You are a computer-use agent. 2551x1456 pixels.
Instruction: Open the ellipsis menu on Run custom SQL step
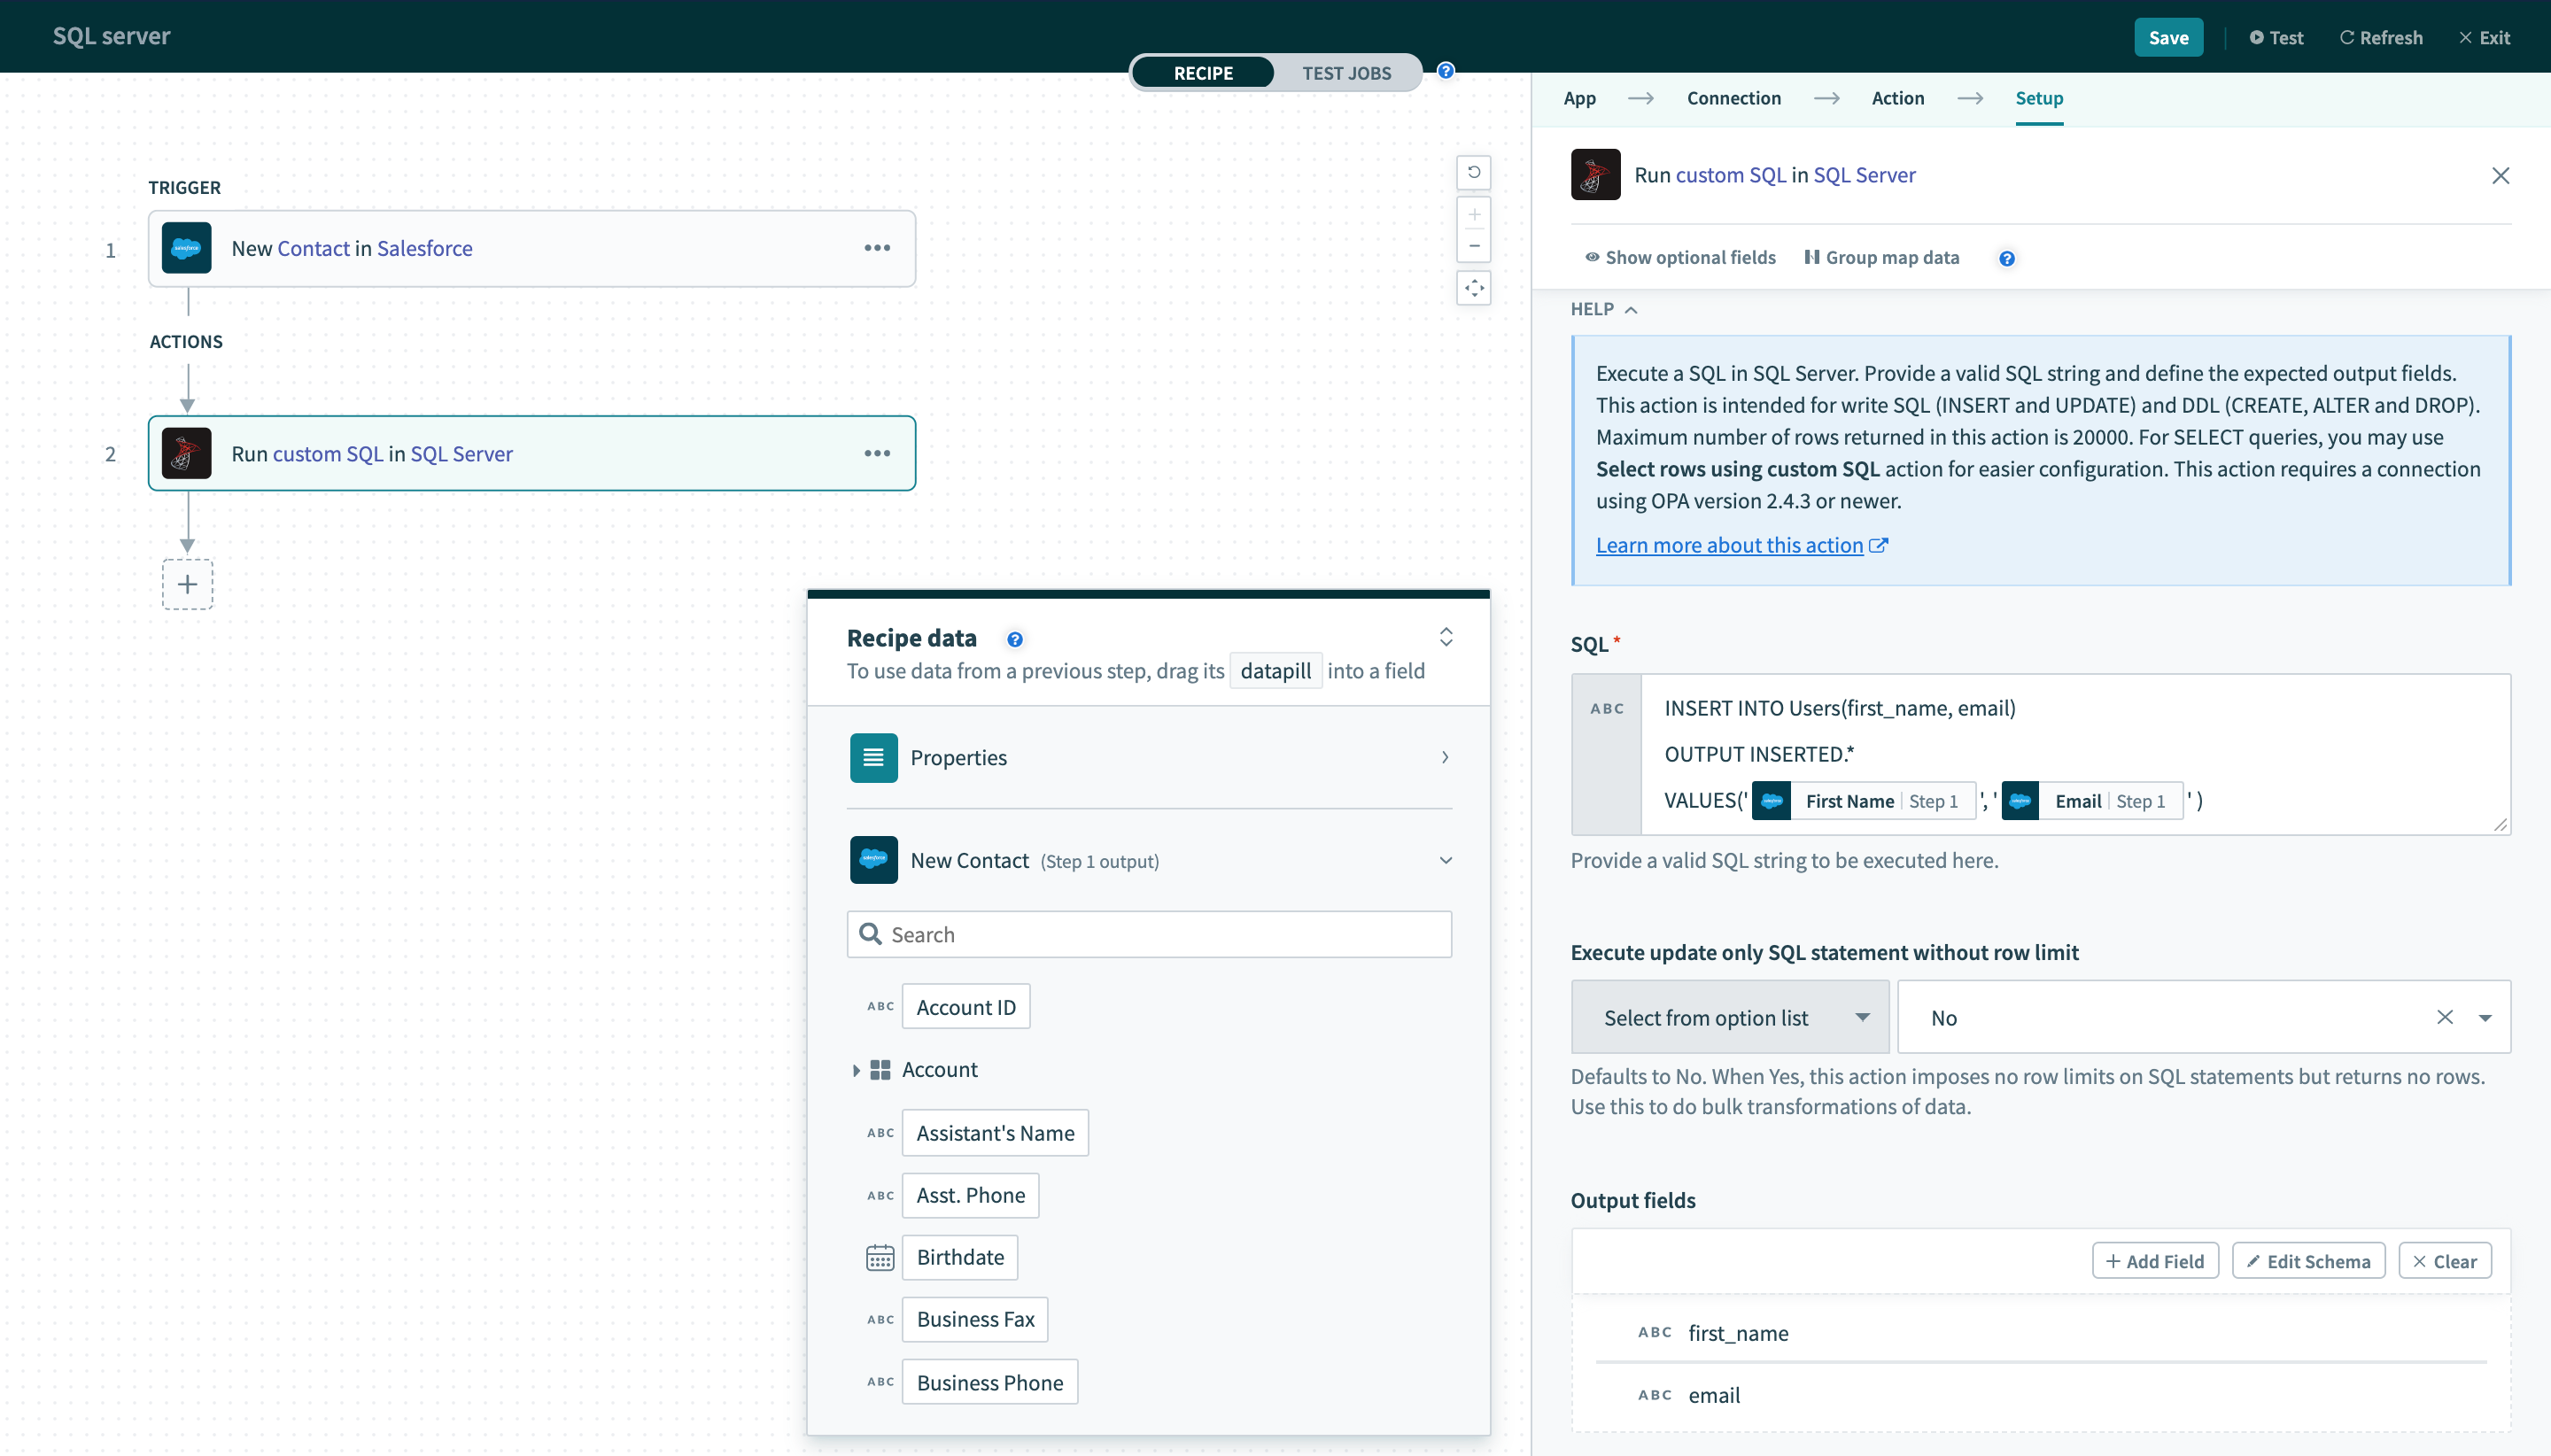[878, 452]
